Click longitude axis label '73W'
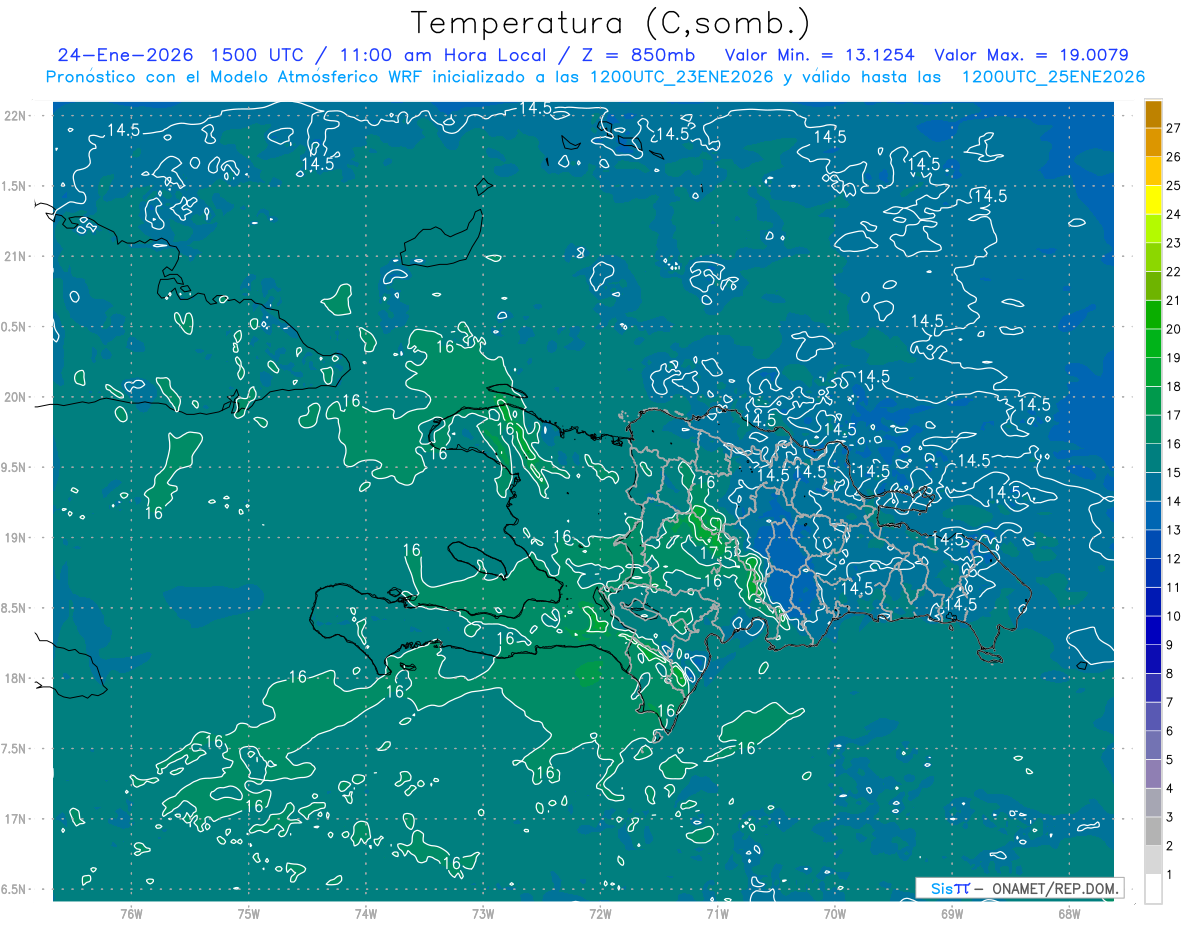Image resolution: width=1200 pixels, height=927 pixels. (x=482, y=913)
